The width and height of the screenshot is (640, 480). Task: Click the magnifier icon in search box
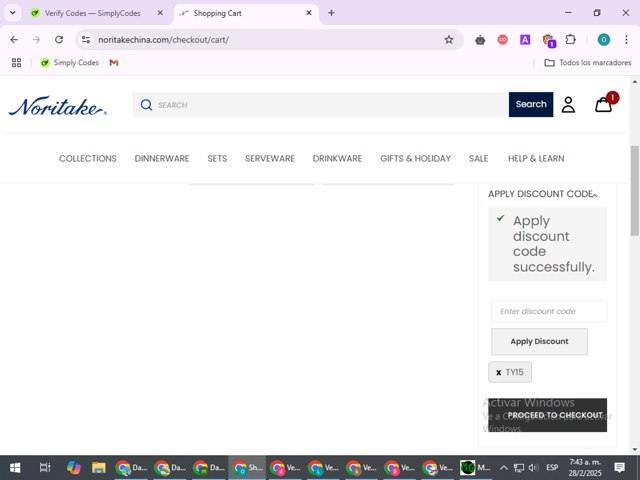tap(146, 105)
